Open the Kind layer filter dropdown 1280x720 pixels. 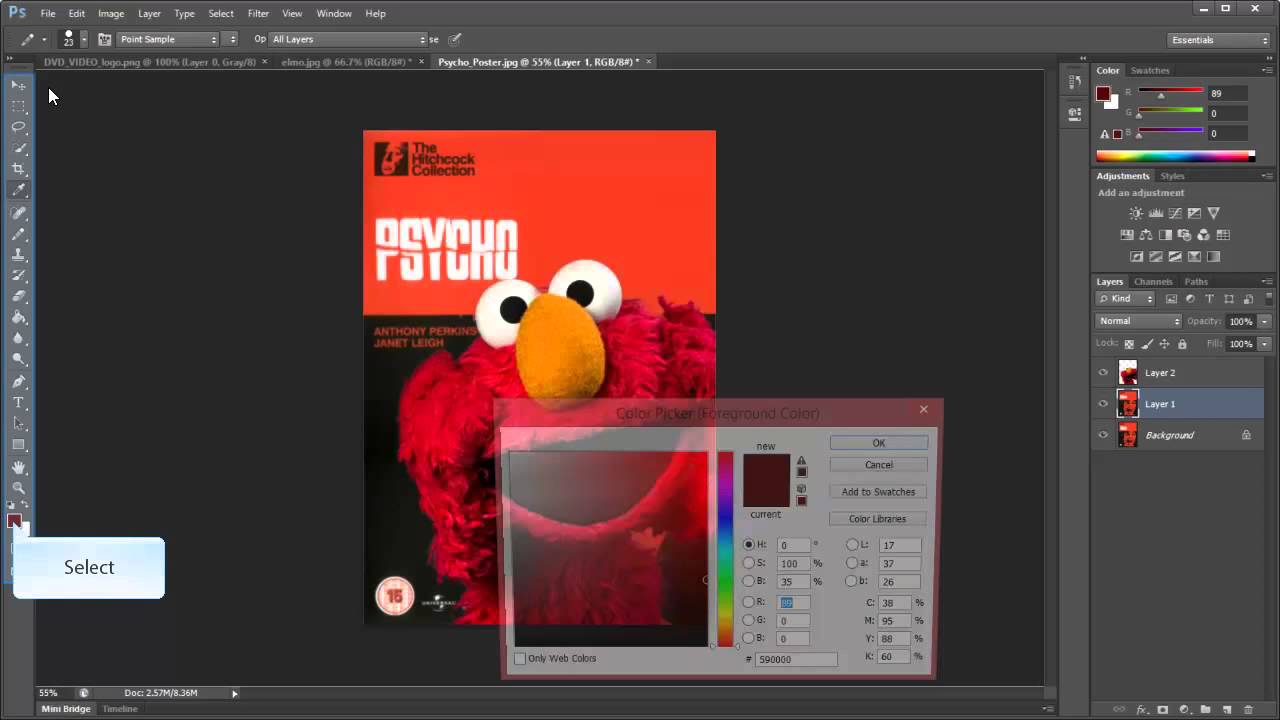(1127, 299)
